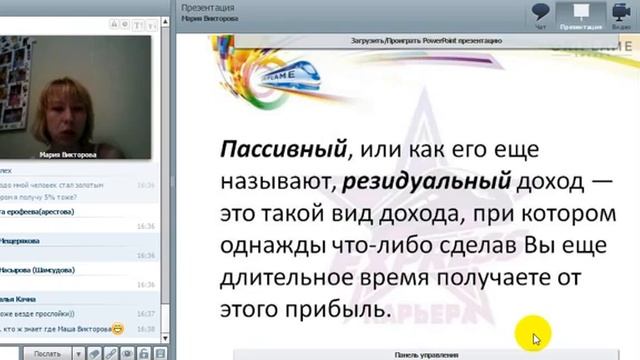640x360 pixels.
Task: Click the chat scrollbar up arrow
Action: click(x=165, y=21)
